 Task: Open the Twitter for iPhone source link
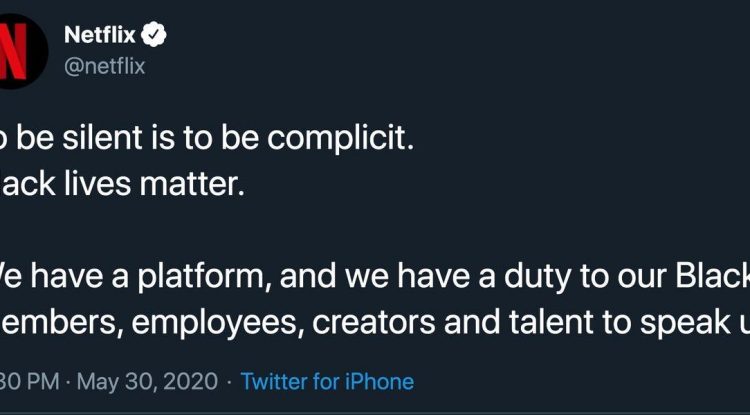coord(327,381)
